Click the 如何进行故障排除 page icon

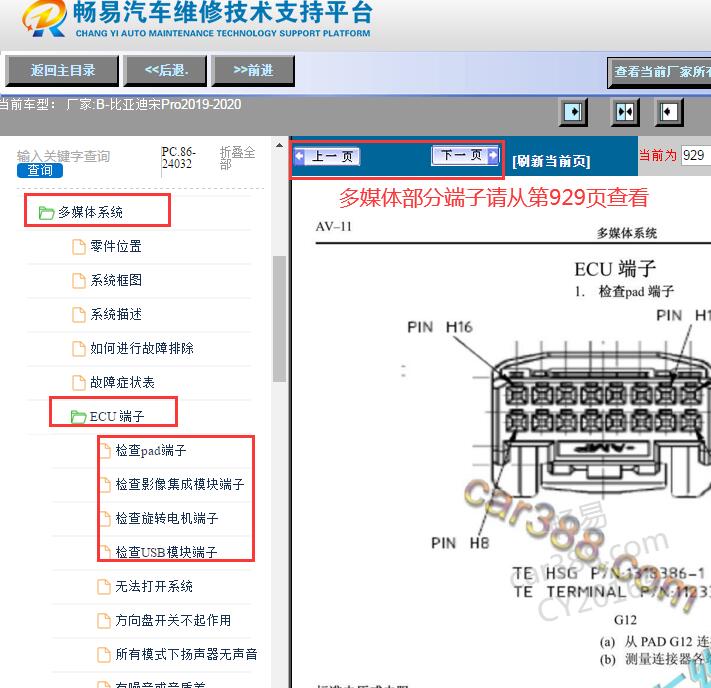click(79, 349)
